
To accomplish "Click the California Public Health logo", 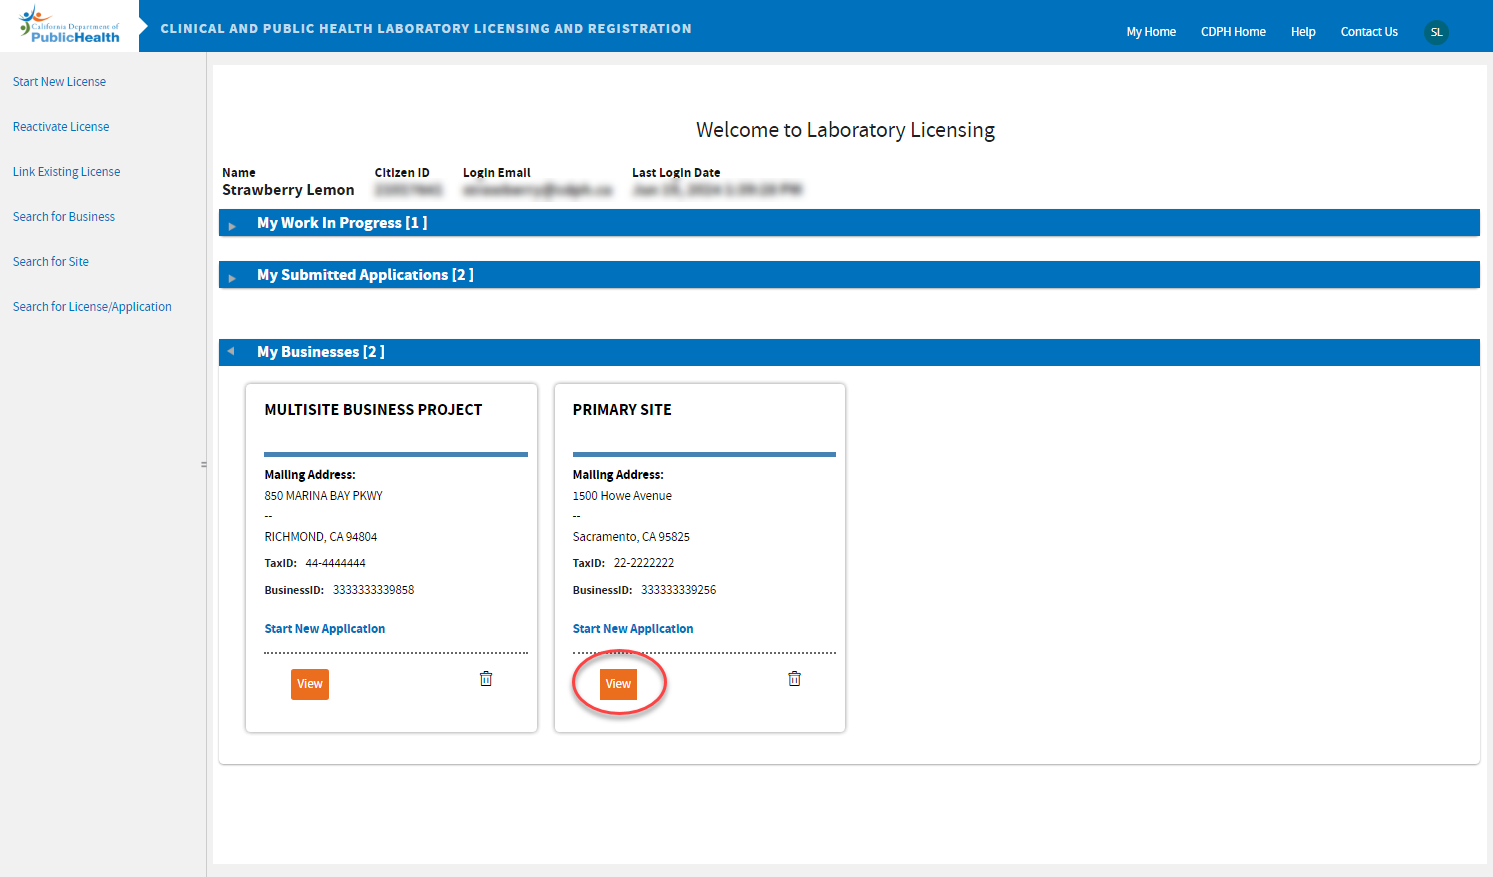I will pyautogui.click(x=69, y=26).
